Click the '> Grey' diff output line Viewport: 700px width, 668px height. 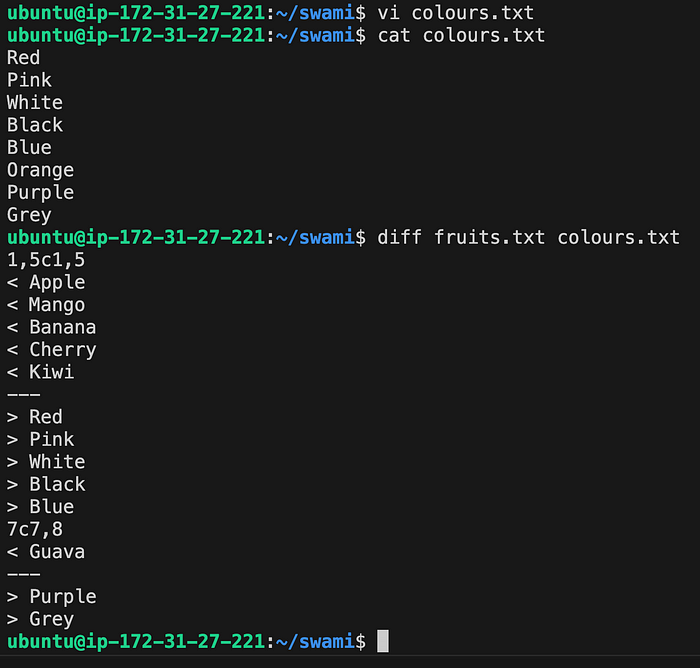40,619
